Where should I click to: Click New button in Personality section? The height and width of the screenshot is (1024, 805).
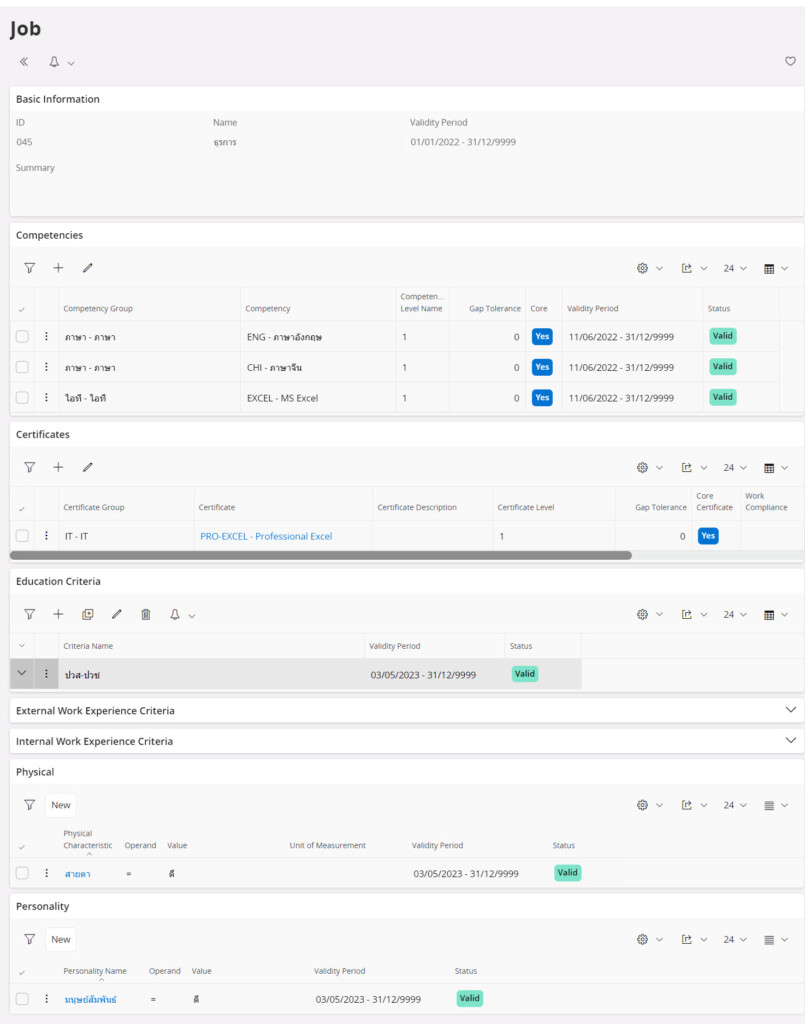(x=61, y=939)
